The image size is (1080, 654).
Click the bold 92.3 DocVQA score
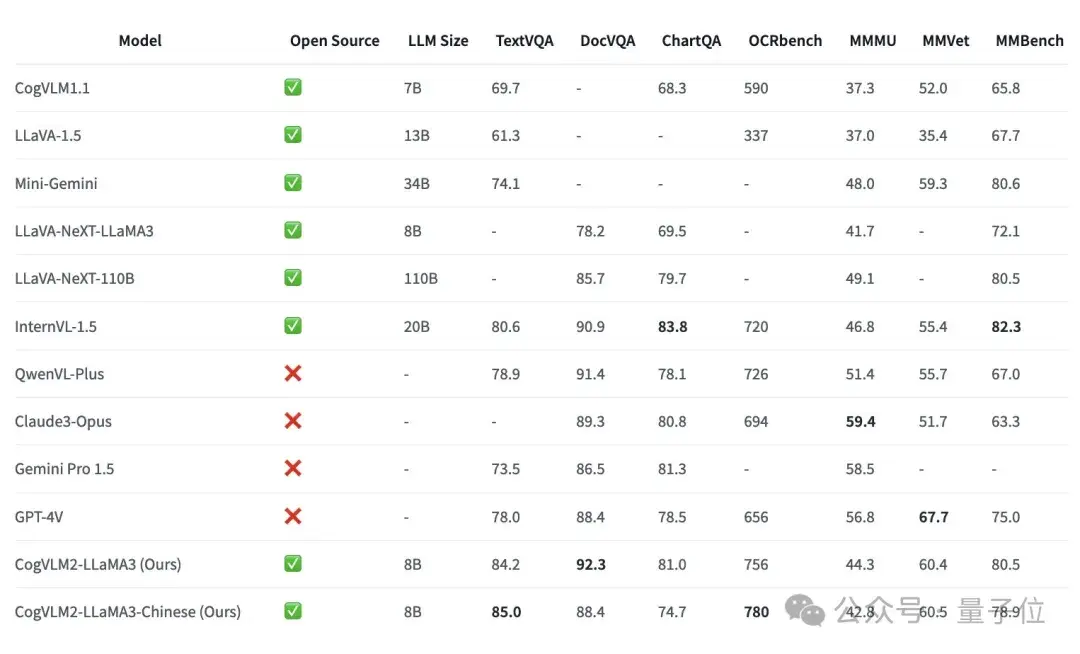click(x=591, y=565)
